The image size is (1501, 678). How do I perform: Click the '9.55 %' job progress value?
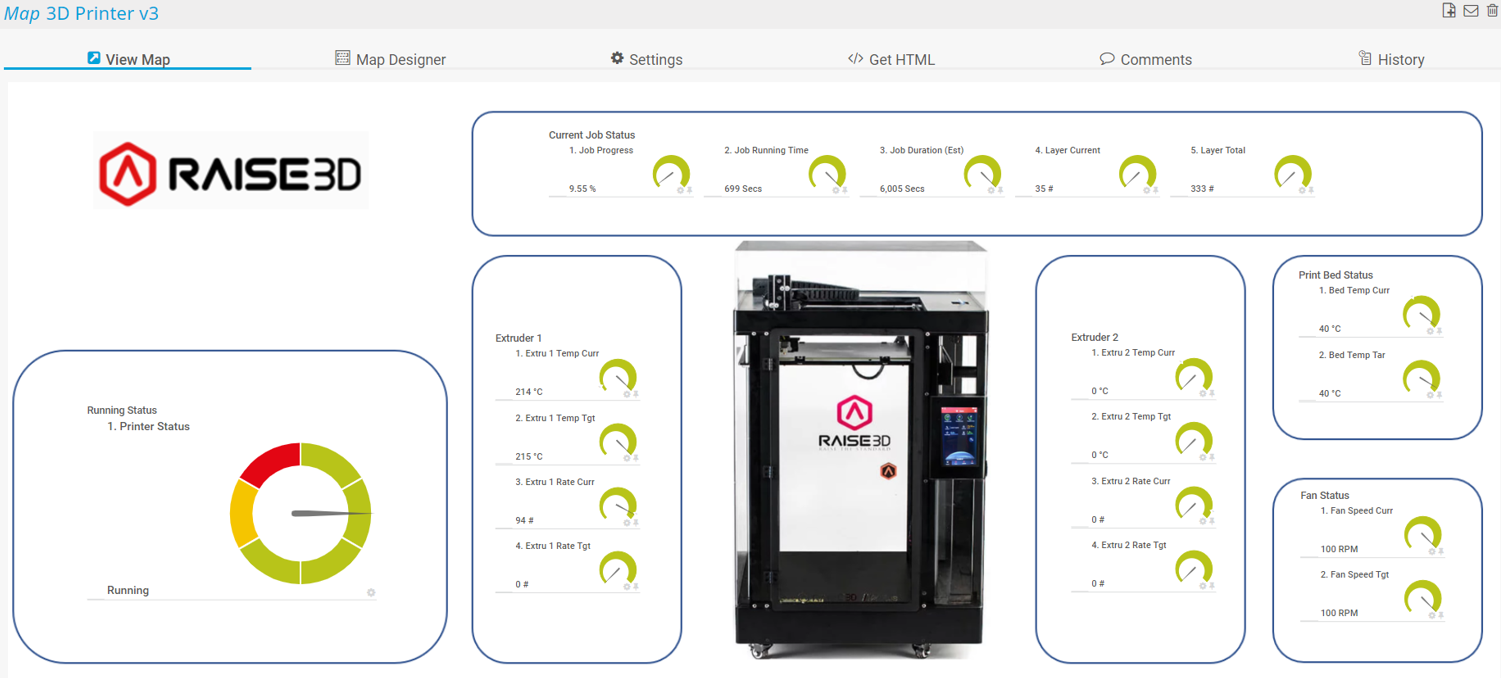click(582, 188)
